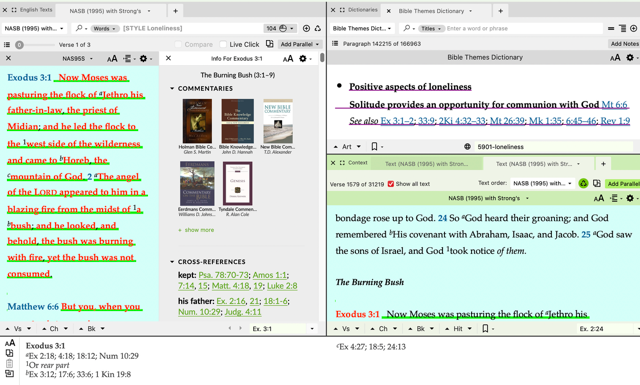Image resolution: width=640 pixels, height=385 pixels.
Task: Open table of contents list icon near Verse 1 of 3
Action: pyautogui.click(x=7, y=45)
